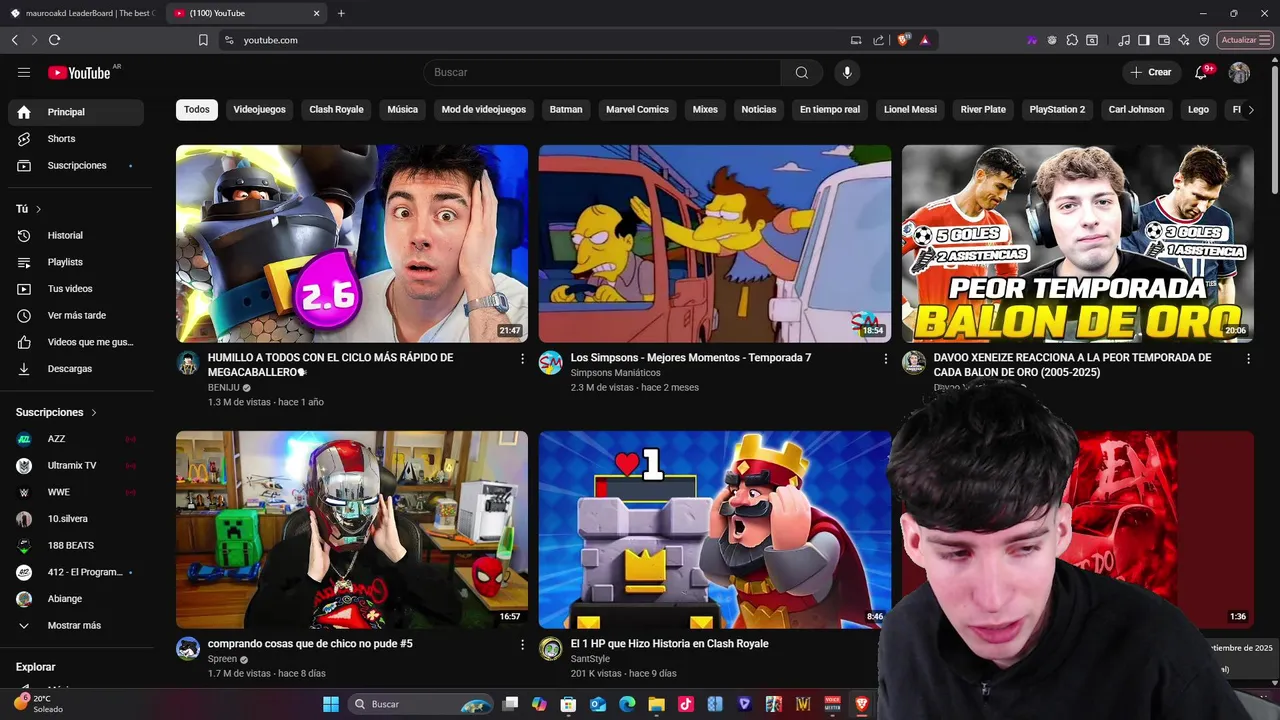1280x720 pixels.
Task: Open options menu for BENIJU video
Action: (x=522, y=358)
